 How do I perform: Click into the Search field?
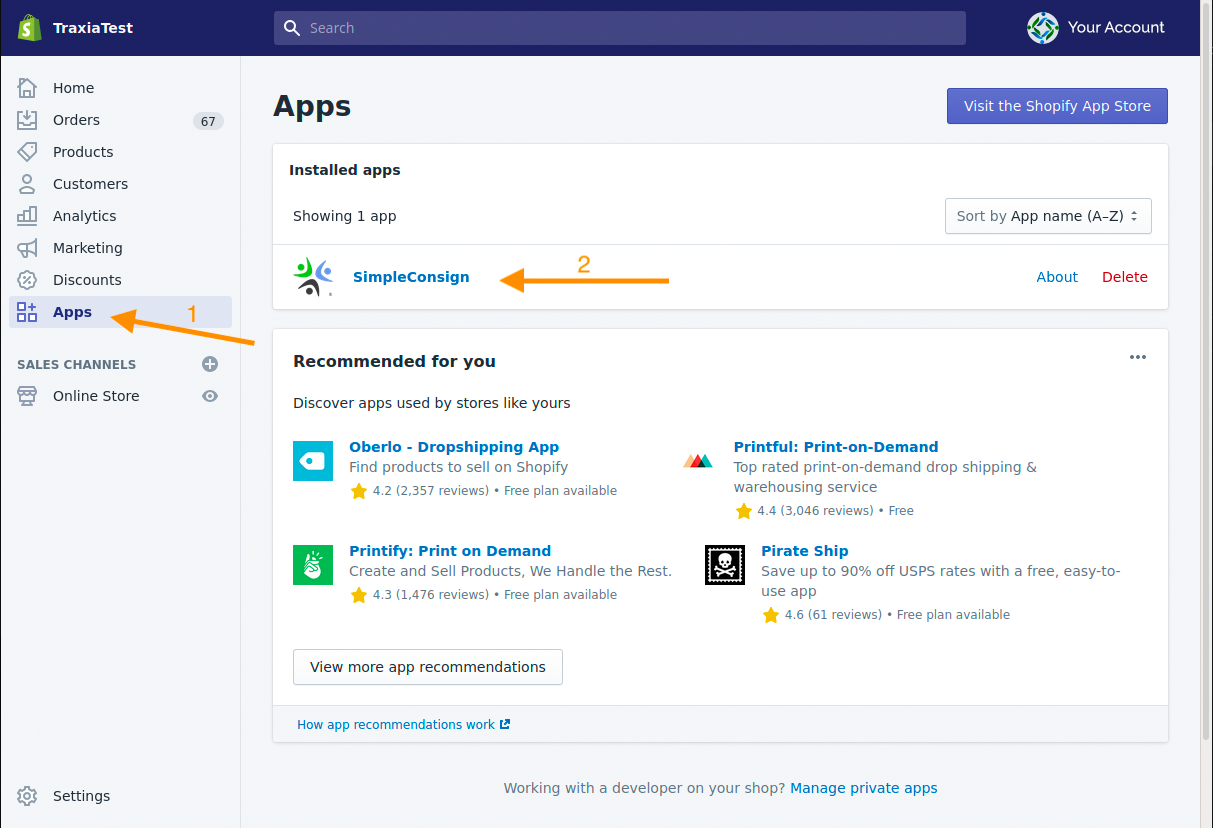(x=620, y=28)
